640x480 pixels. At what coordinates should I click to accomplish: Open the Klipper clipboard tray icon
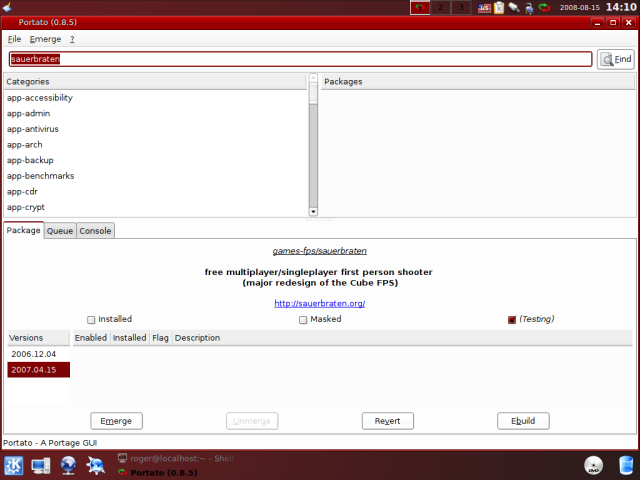pyautogui.click(x=499, y=8)
